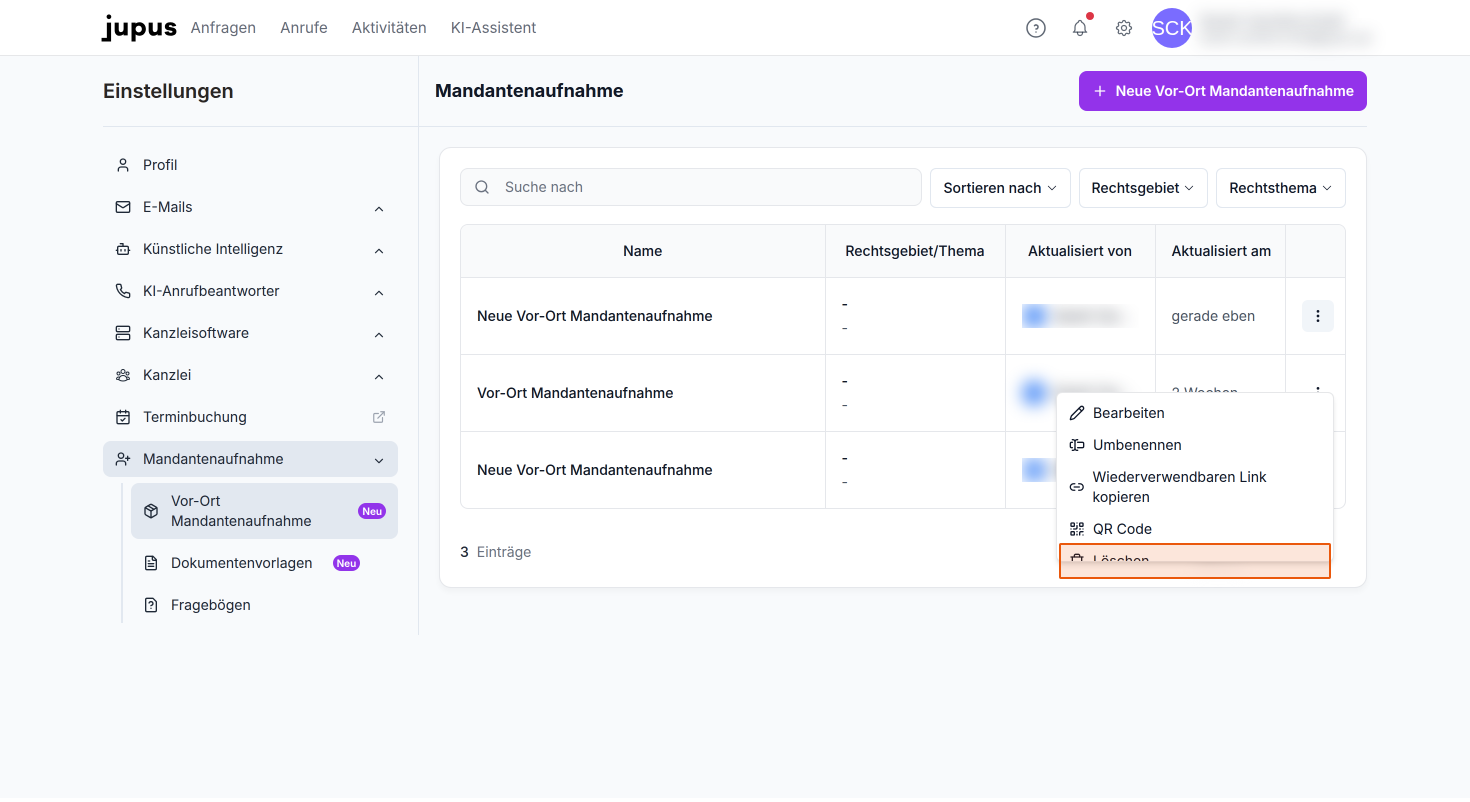
Task: Click the Vor-Ort Mandantenaufnahme table row name
Action: click(x=575, y=393)
